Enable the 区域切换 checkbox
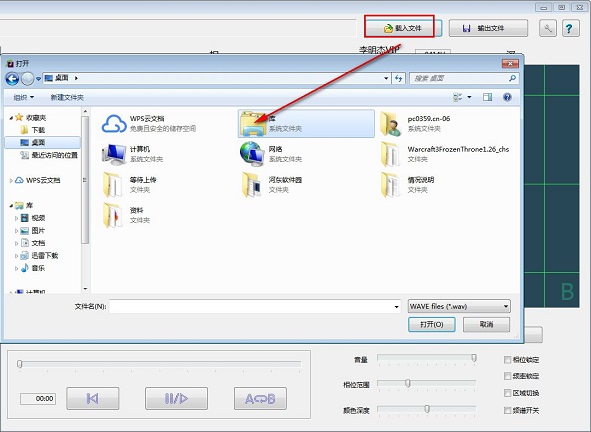The height and width of the screenshot is (432, 591). [x=507, y=393]
